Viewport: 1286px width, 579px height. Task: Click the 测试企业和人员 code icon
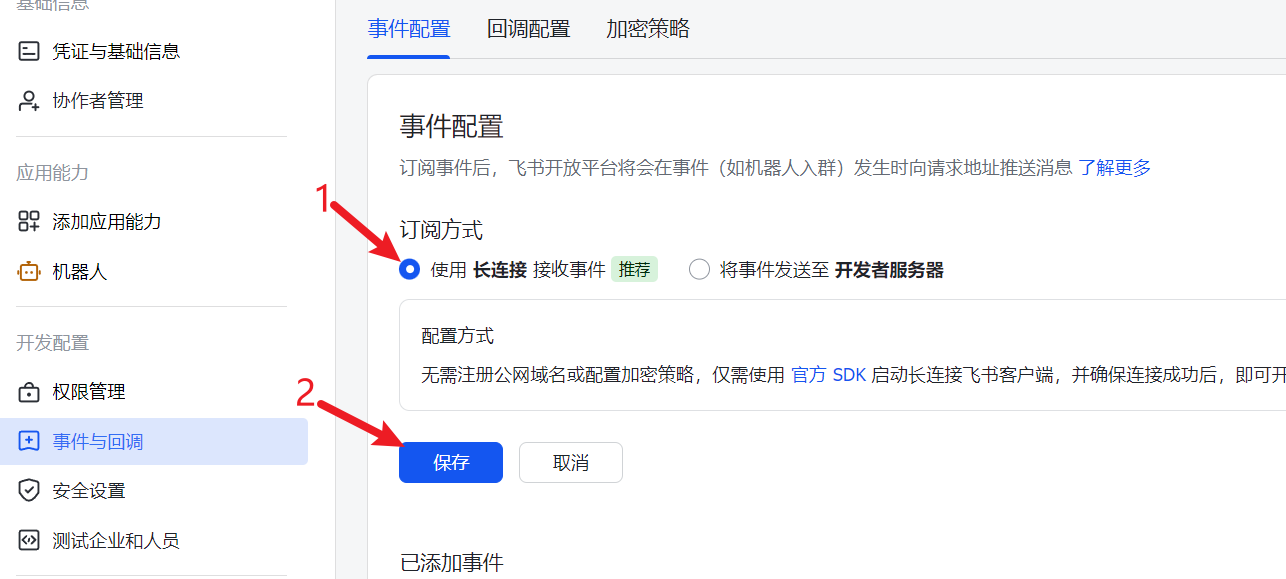tap(29, 541)
